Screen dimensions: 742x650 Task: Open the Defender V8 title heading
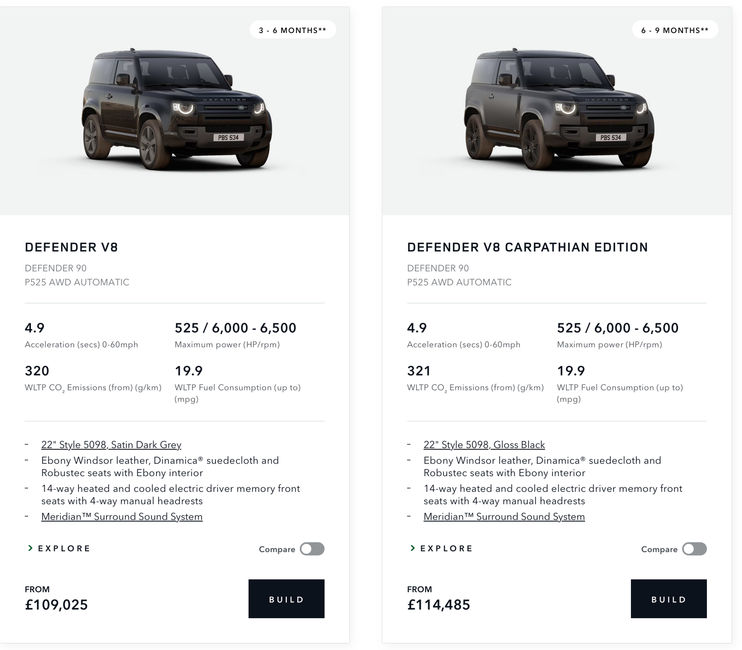(71, 247)
